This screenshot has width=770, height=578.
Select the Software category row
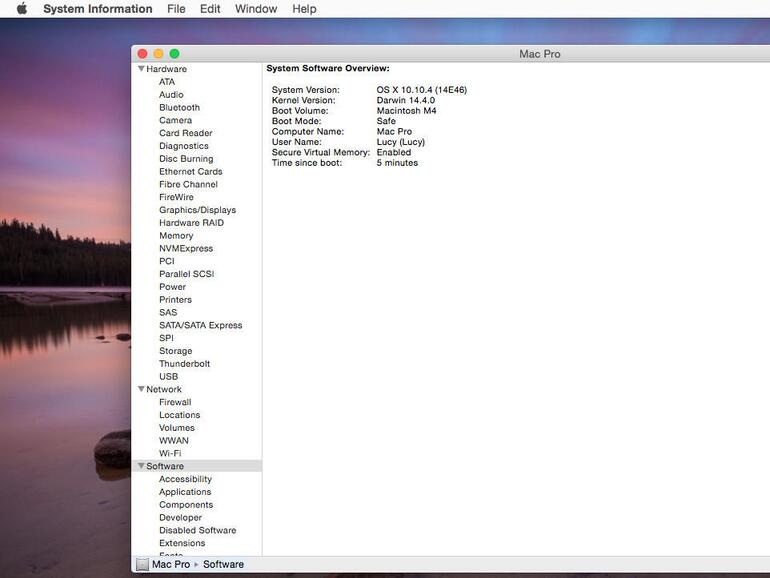point(197,466)
